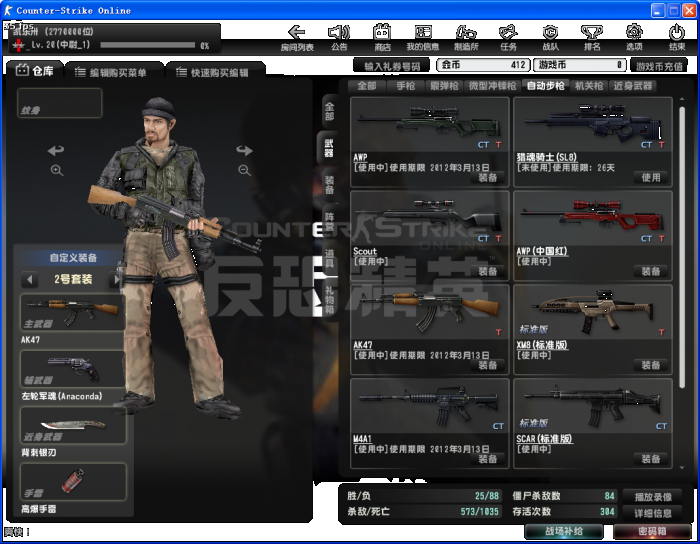Click the battlefield supply (战场补给) button
Screen dimensions: 700x544
tap(564, 531)
